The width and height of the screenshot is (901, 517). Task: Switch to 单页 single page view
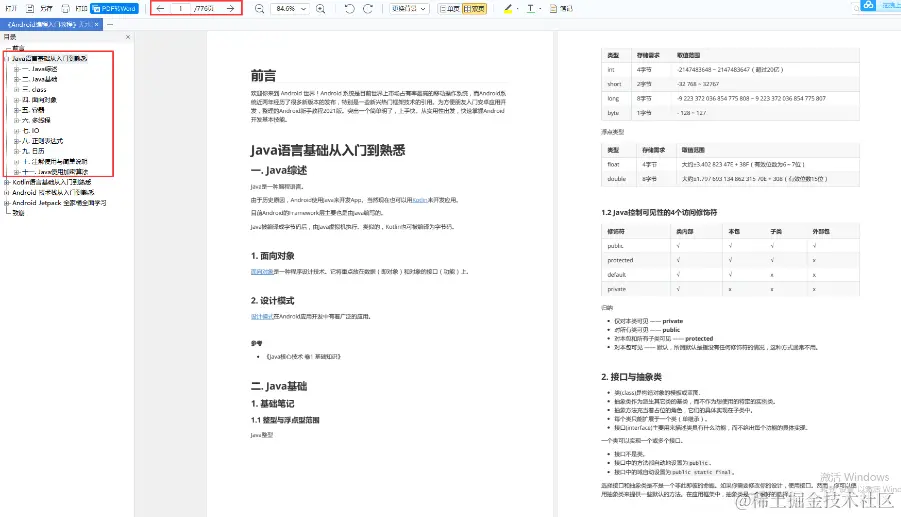click(449, 9)
